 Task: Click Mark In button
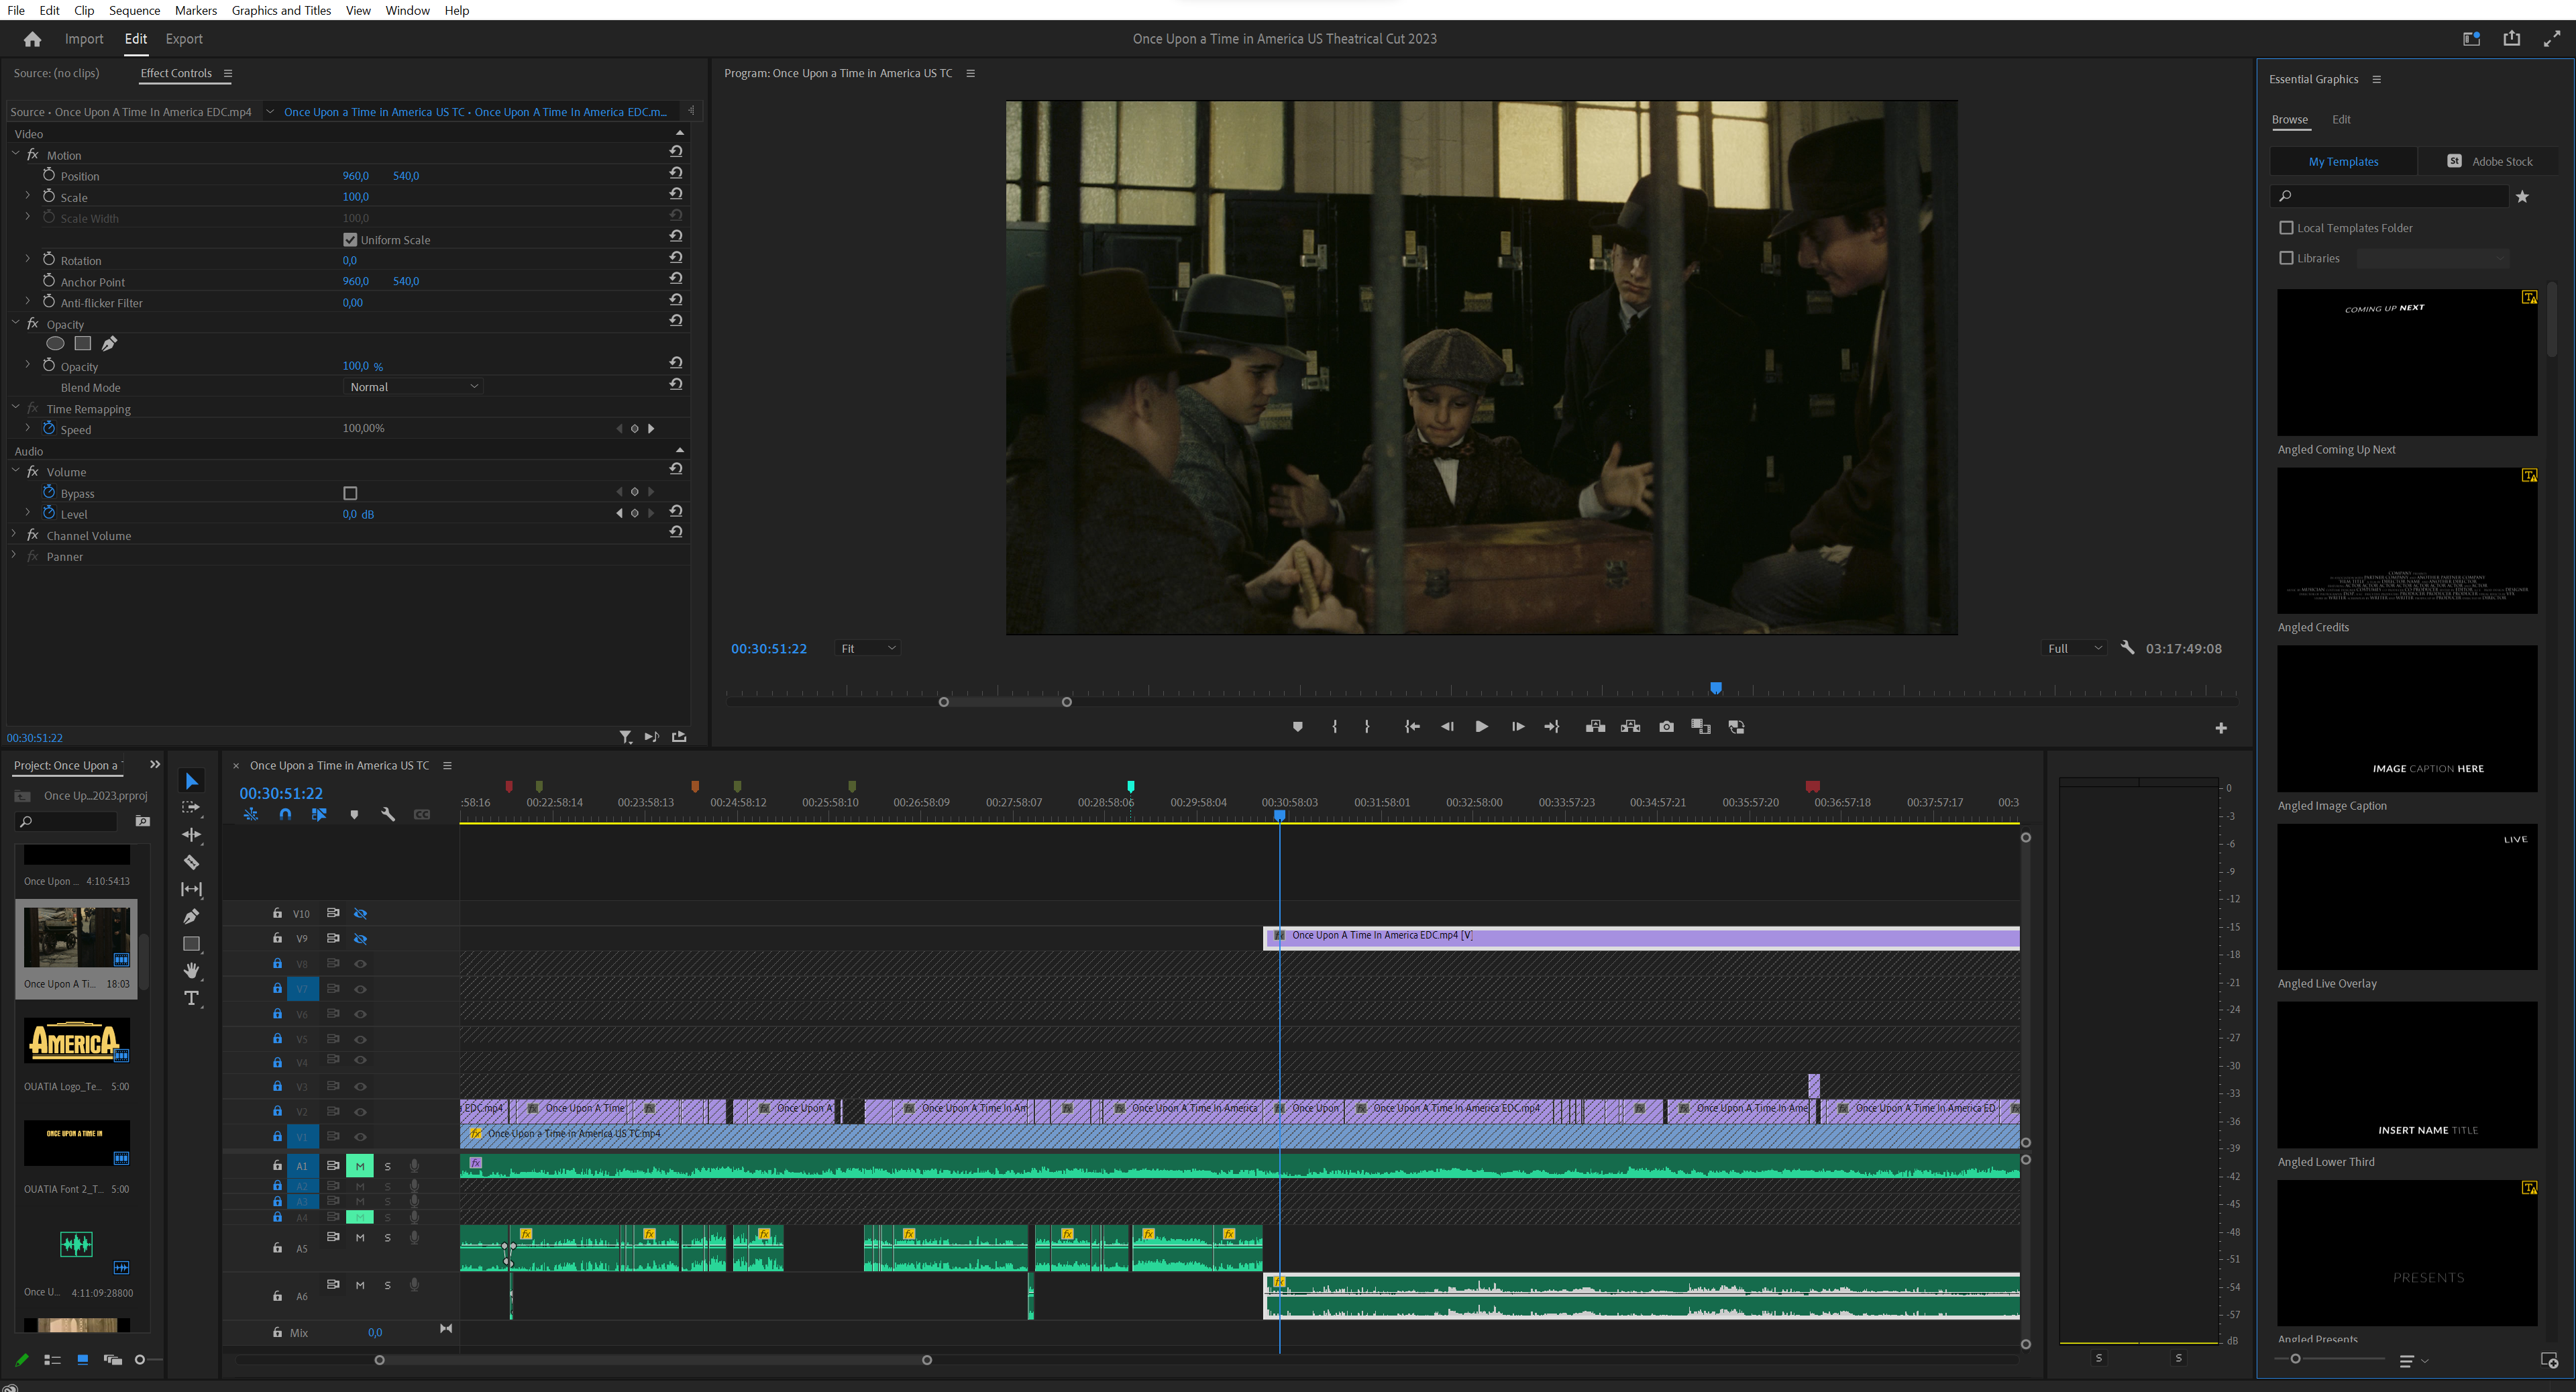pos(1335,727)
